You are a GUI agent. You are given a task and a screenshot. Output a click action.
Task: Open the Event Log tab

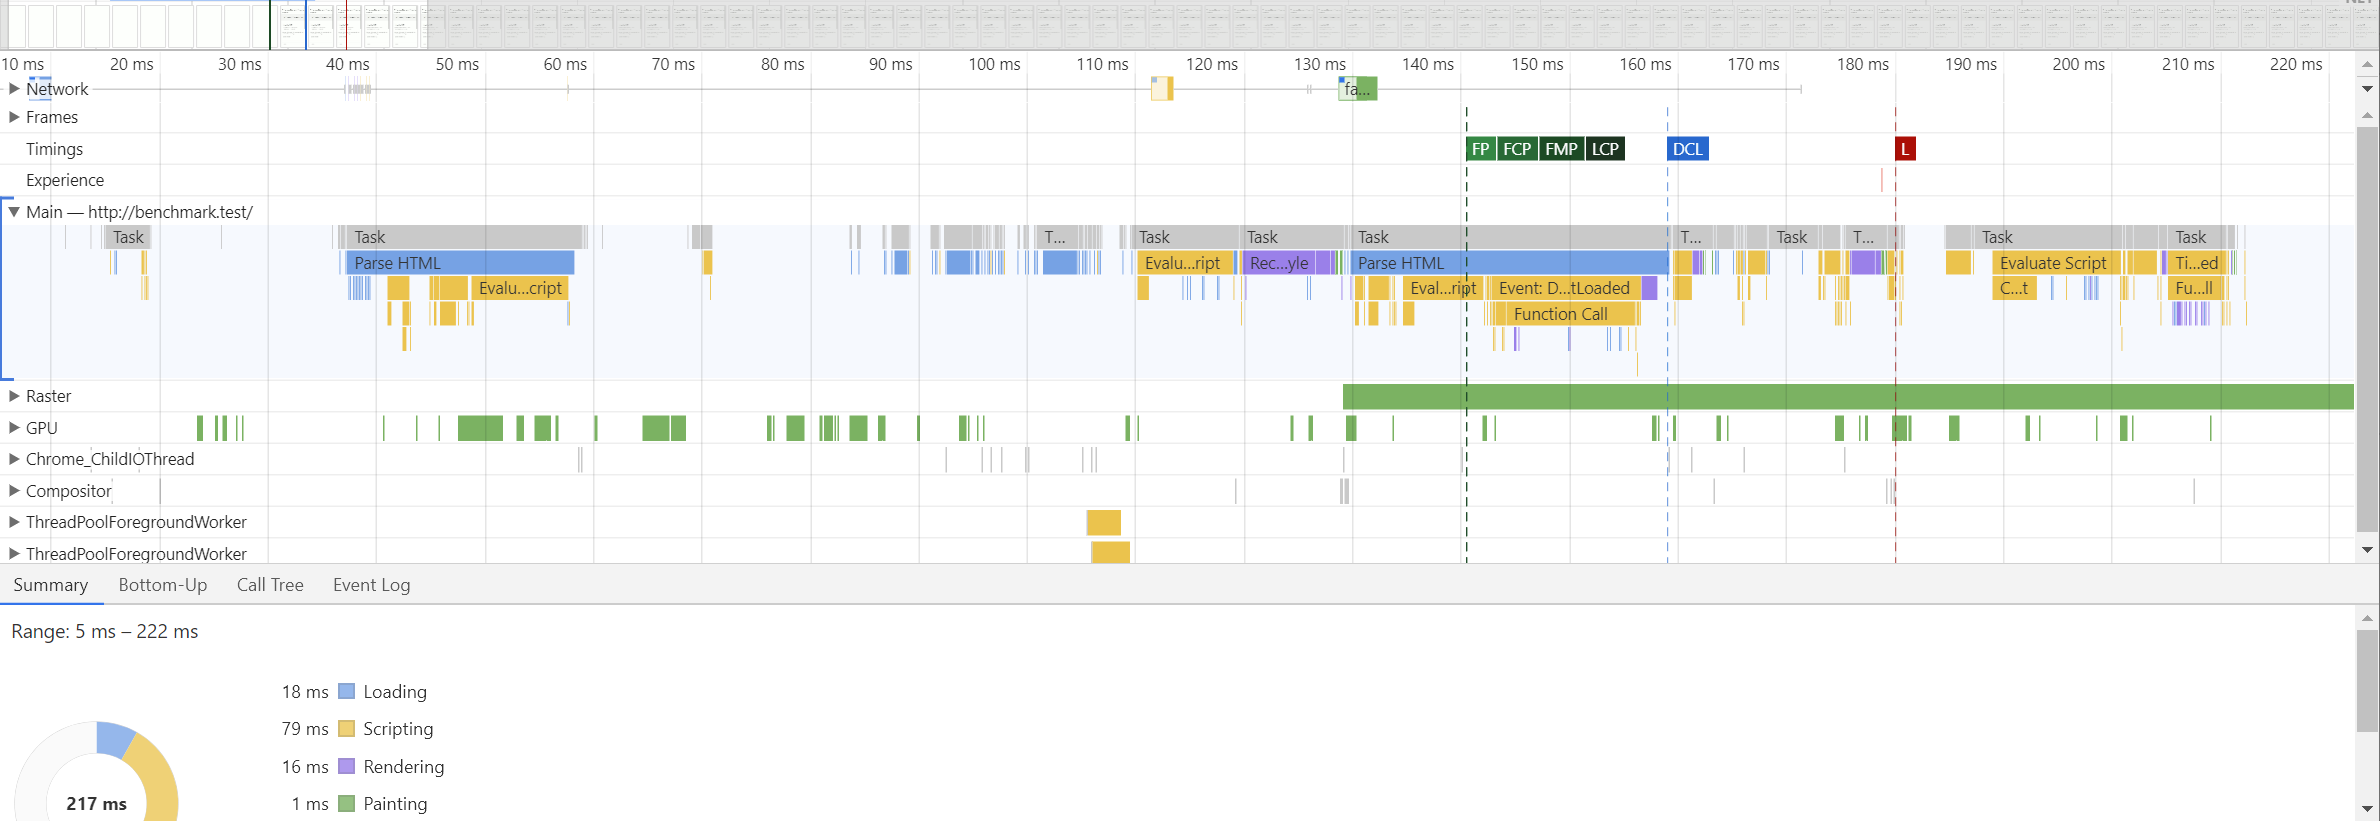[371, 585]
